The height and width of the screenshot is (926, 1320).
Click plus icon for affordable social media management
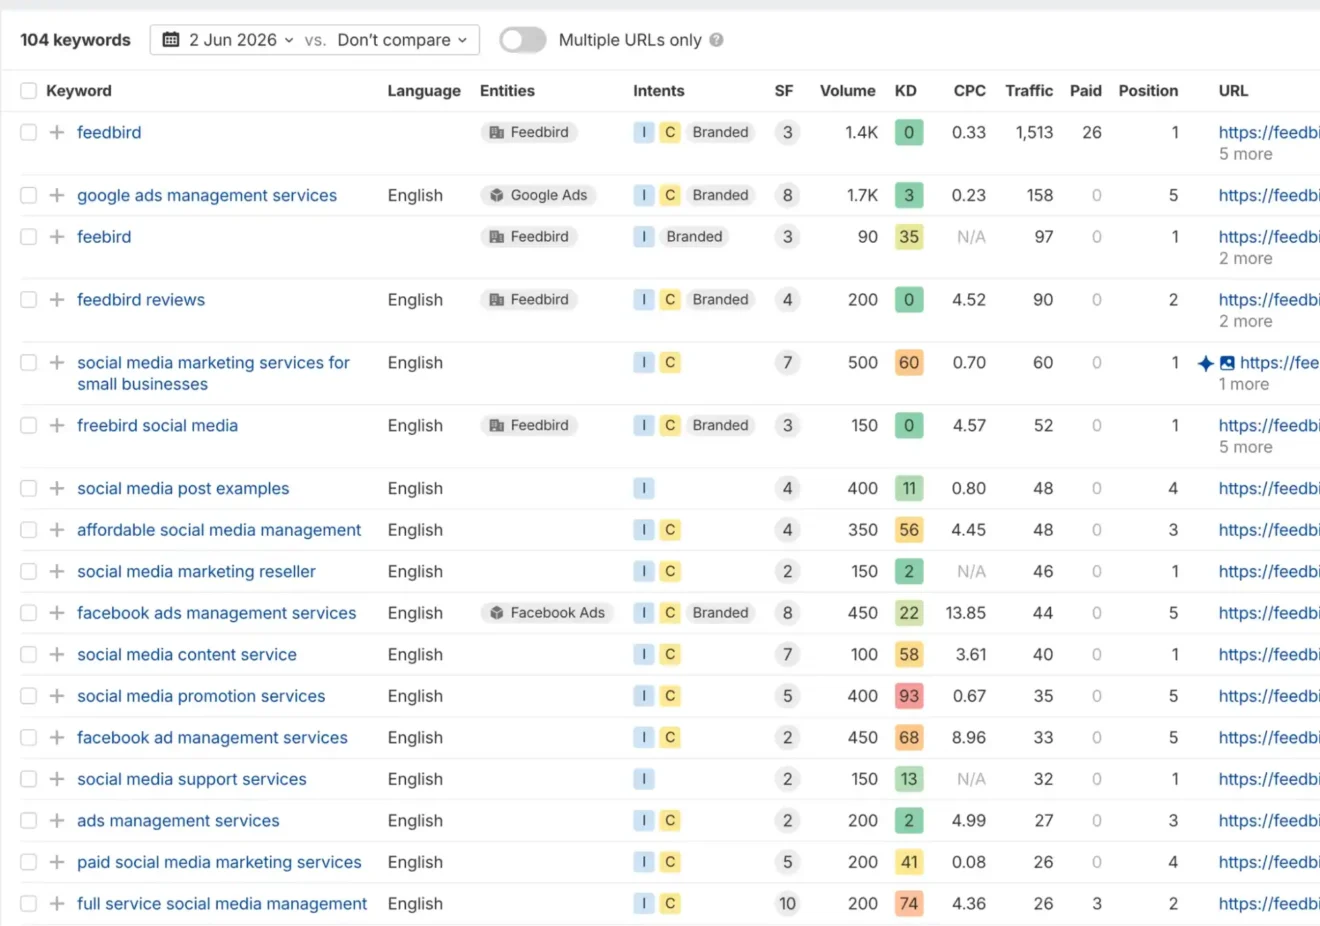57,530
